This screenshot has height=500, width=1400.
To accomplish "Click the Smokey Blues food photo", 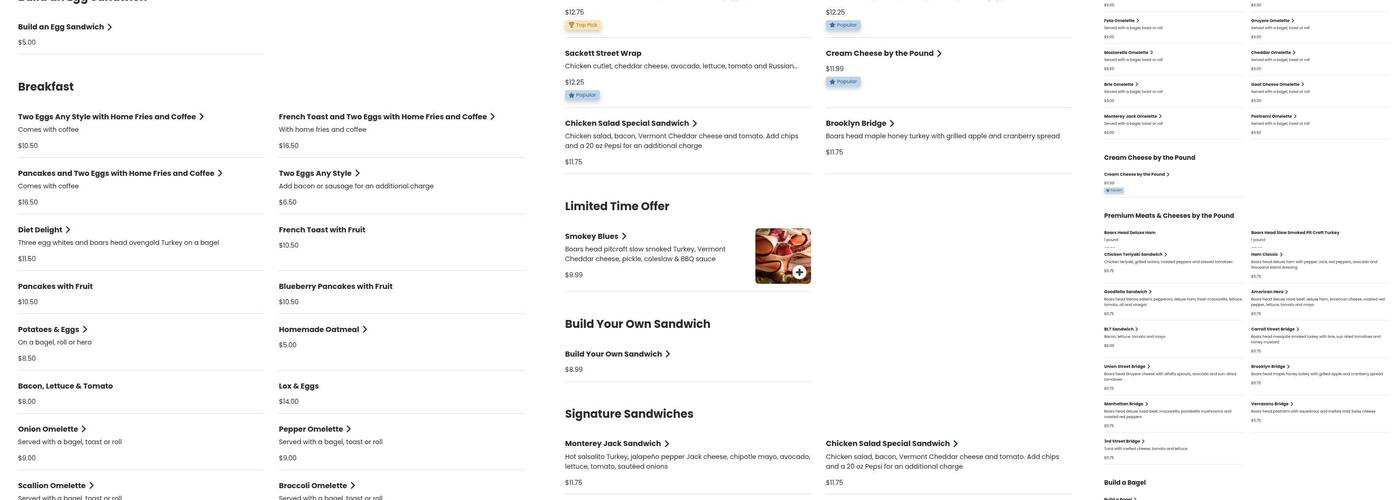I will coord(775,250).
